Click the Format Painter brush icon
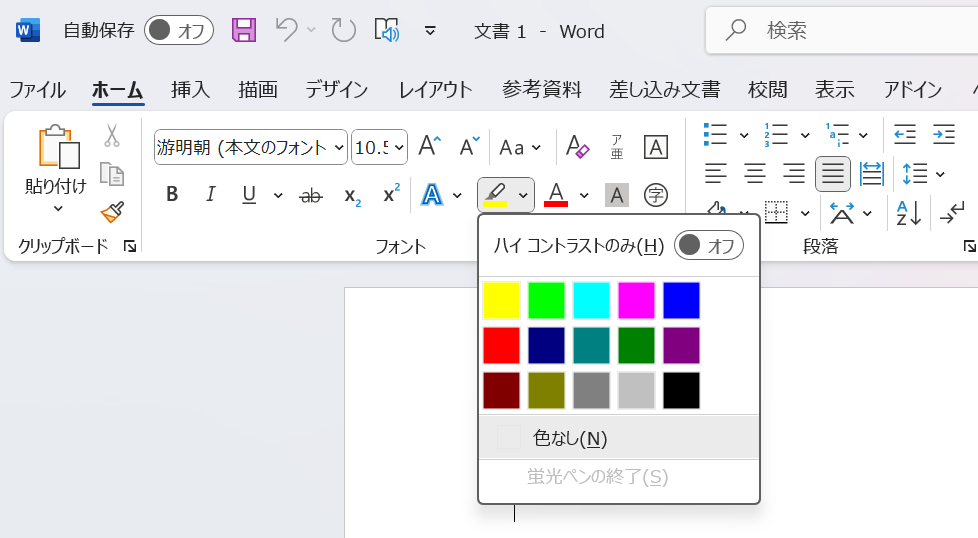 click(112, 212)
